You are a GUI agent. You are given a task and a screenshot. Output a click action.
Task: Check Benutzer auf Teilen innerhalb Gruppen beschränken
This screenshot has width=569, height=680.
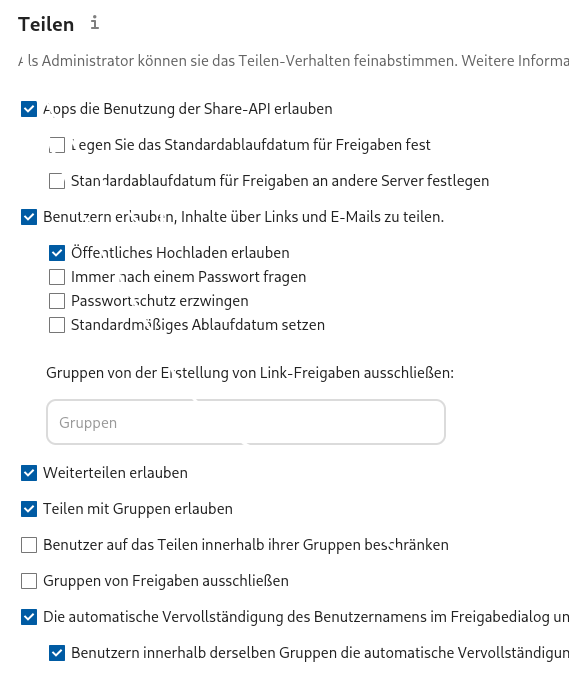(29, 545)
